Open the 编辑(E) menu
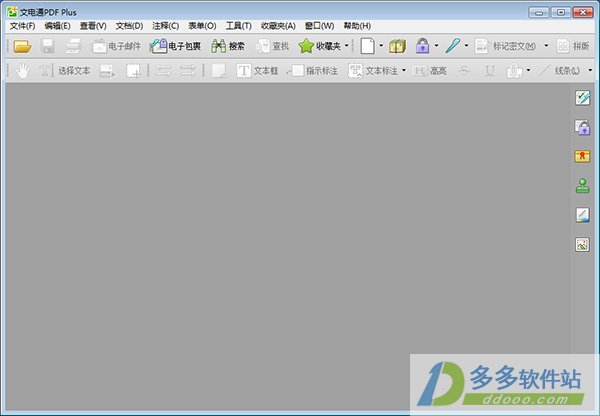 pyautogui.click(x=57, y=26)
